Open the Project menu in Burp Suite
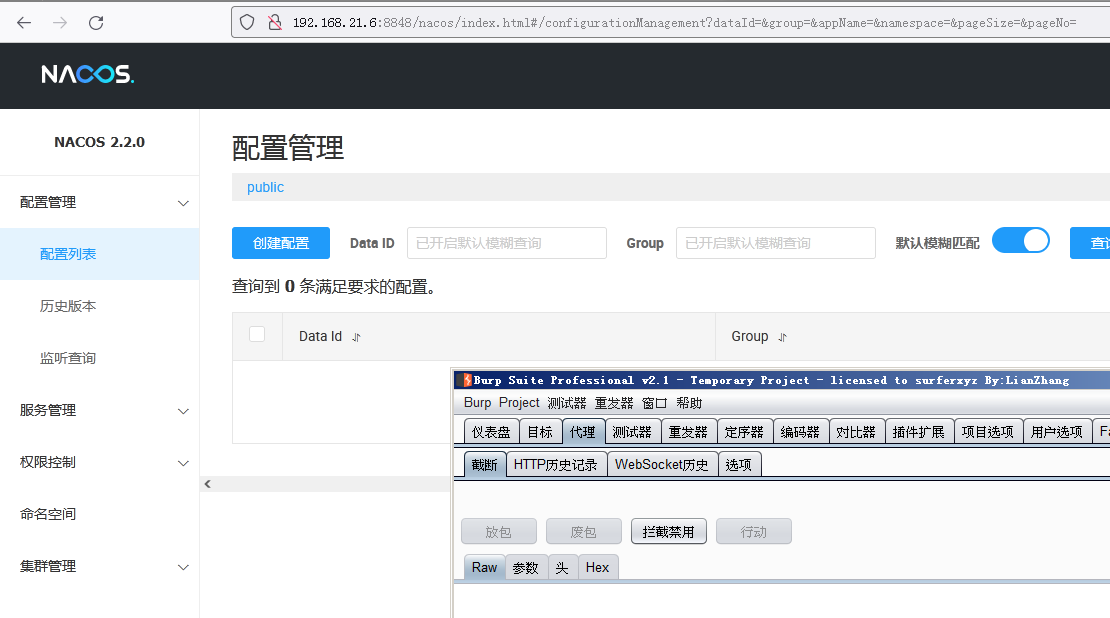The image size is (1110, 618). tap(519, 403)
